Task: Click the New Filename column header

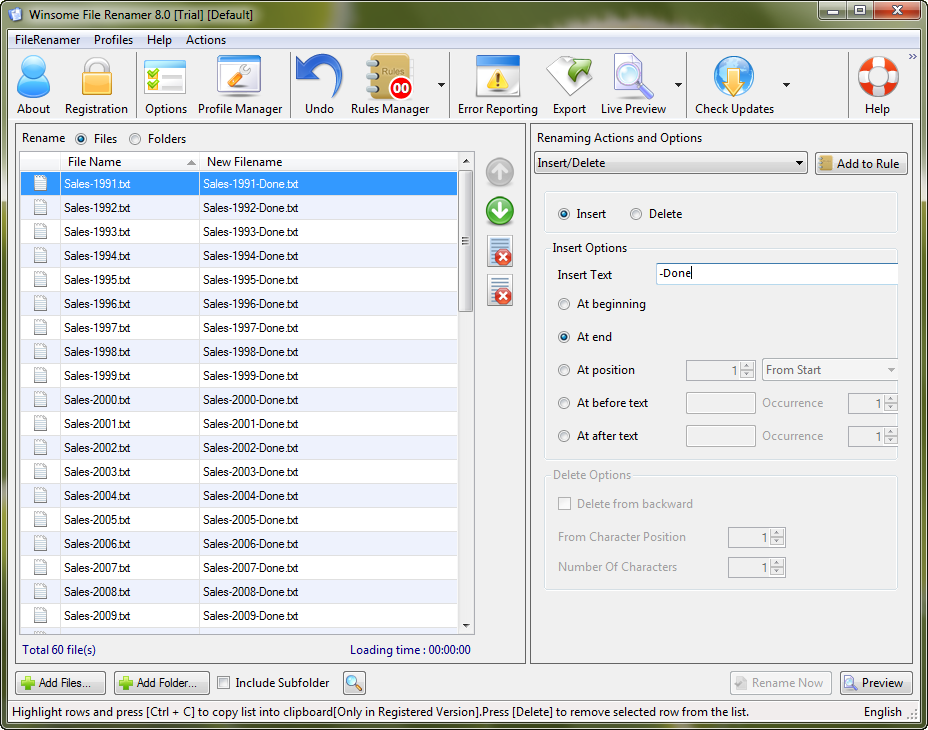Action: tap(328, 162)
